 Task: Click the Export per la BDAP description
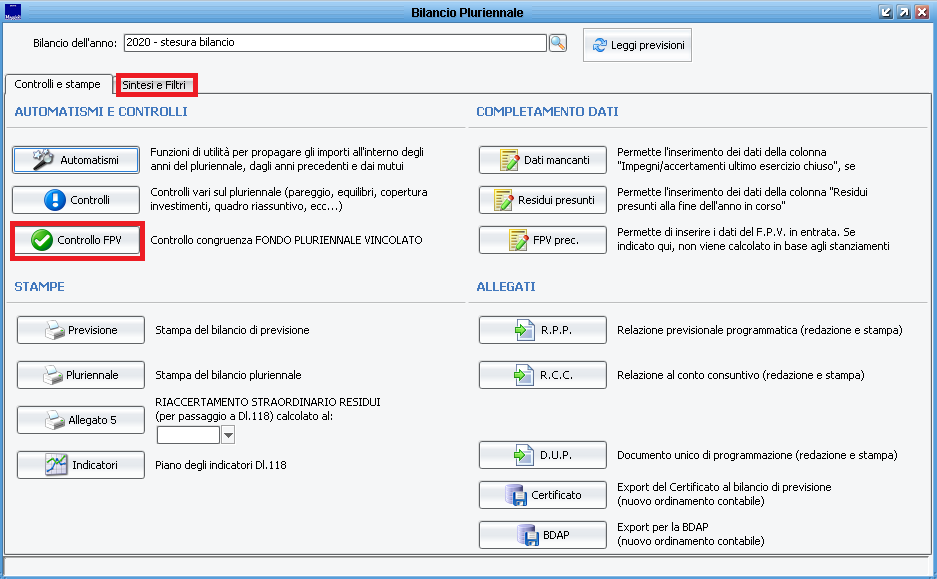691,534
